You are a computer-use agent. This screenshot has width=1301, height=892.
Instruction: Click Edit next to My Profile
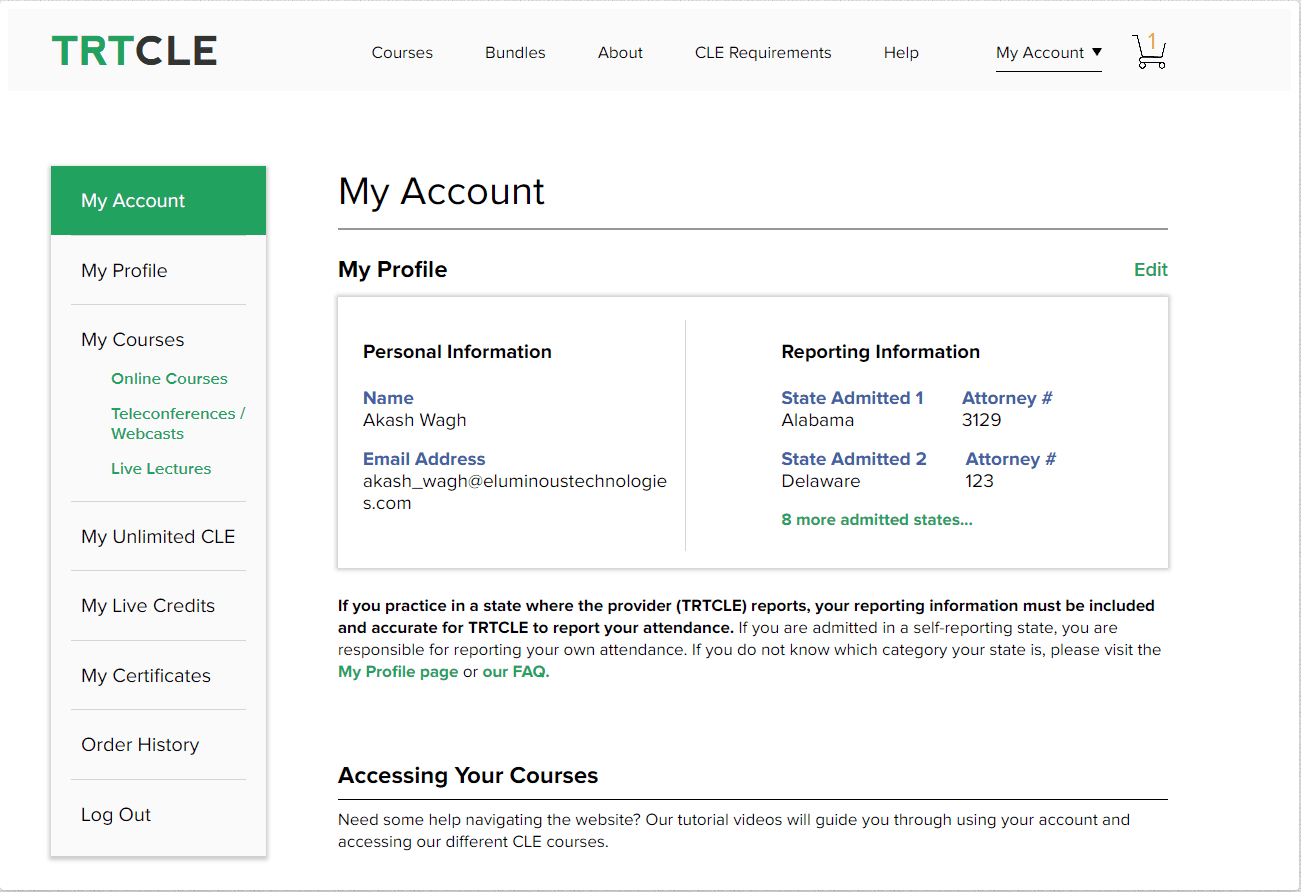pyautogui.click(x=1151, y=269)
